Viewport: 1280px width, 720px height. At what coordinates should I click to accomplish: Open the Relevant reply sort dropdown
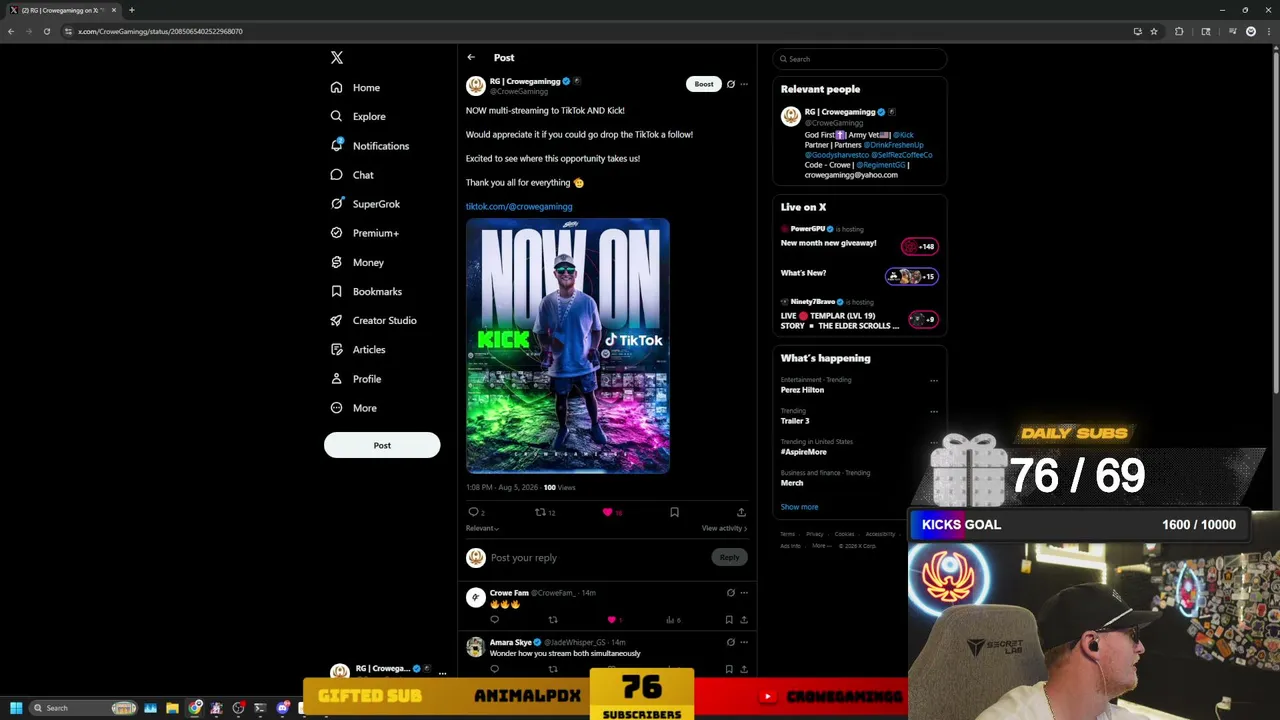pos(482,528)
